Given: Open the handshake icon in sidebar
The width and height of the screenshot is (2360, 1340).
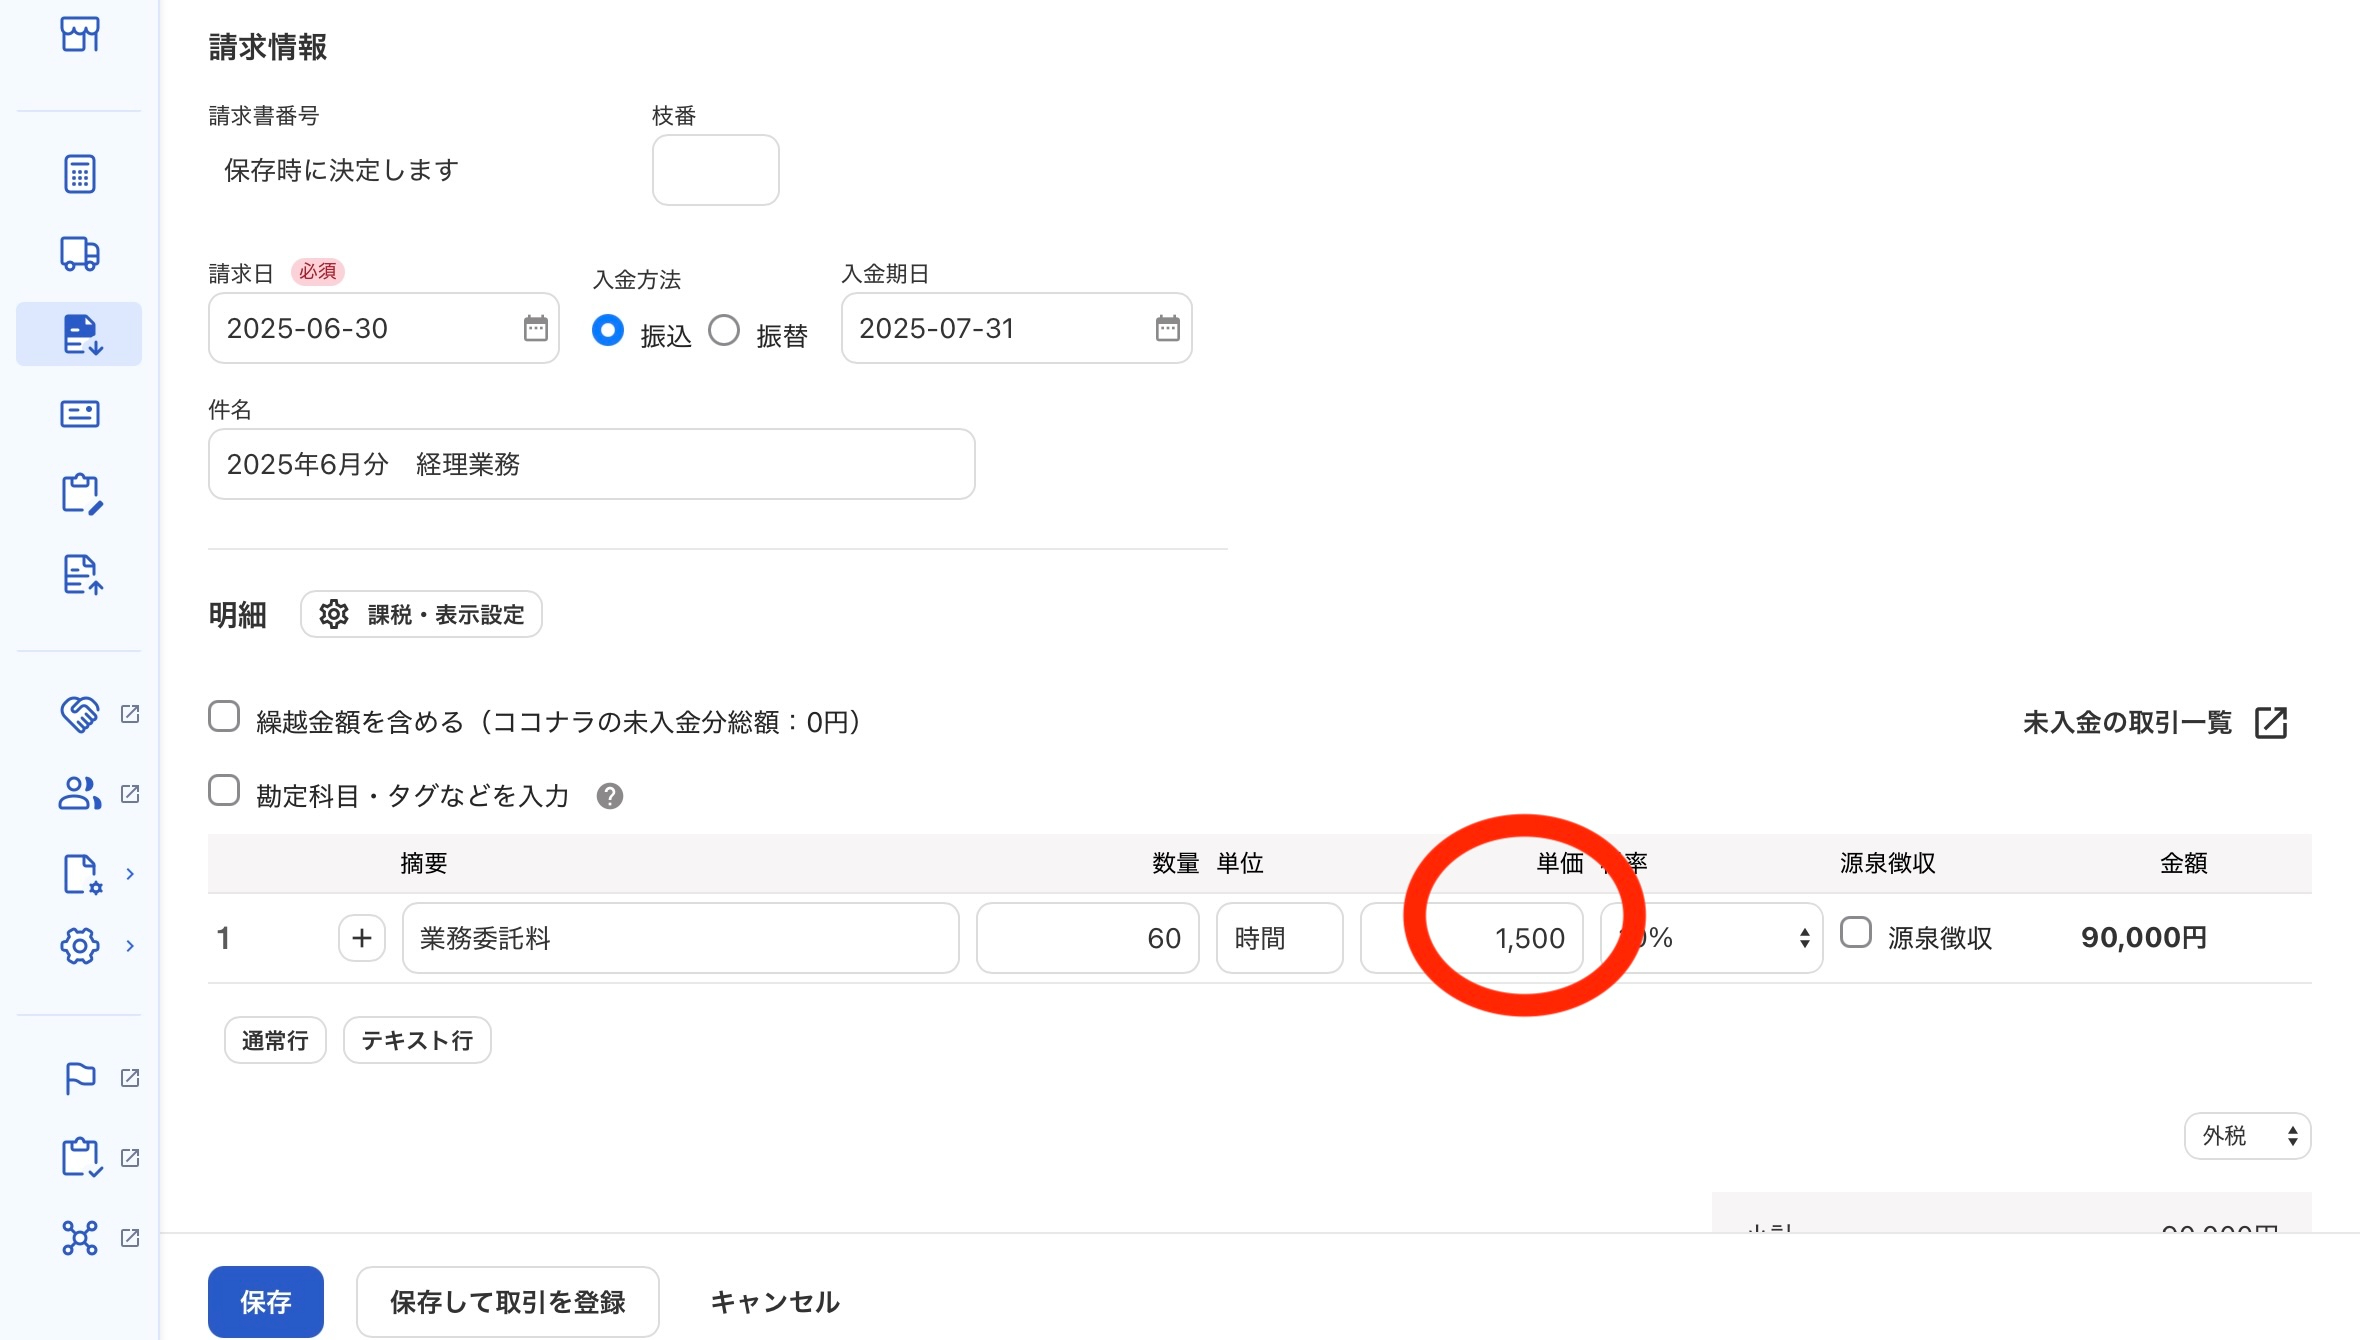Looking at the screenshot, I should tap(79, 714).
